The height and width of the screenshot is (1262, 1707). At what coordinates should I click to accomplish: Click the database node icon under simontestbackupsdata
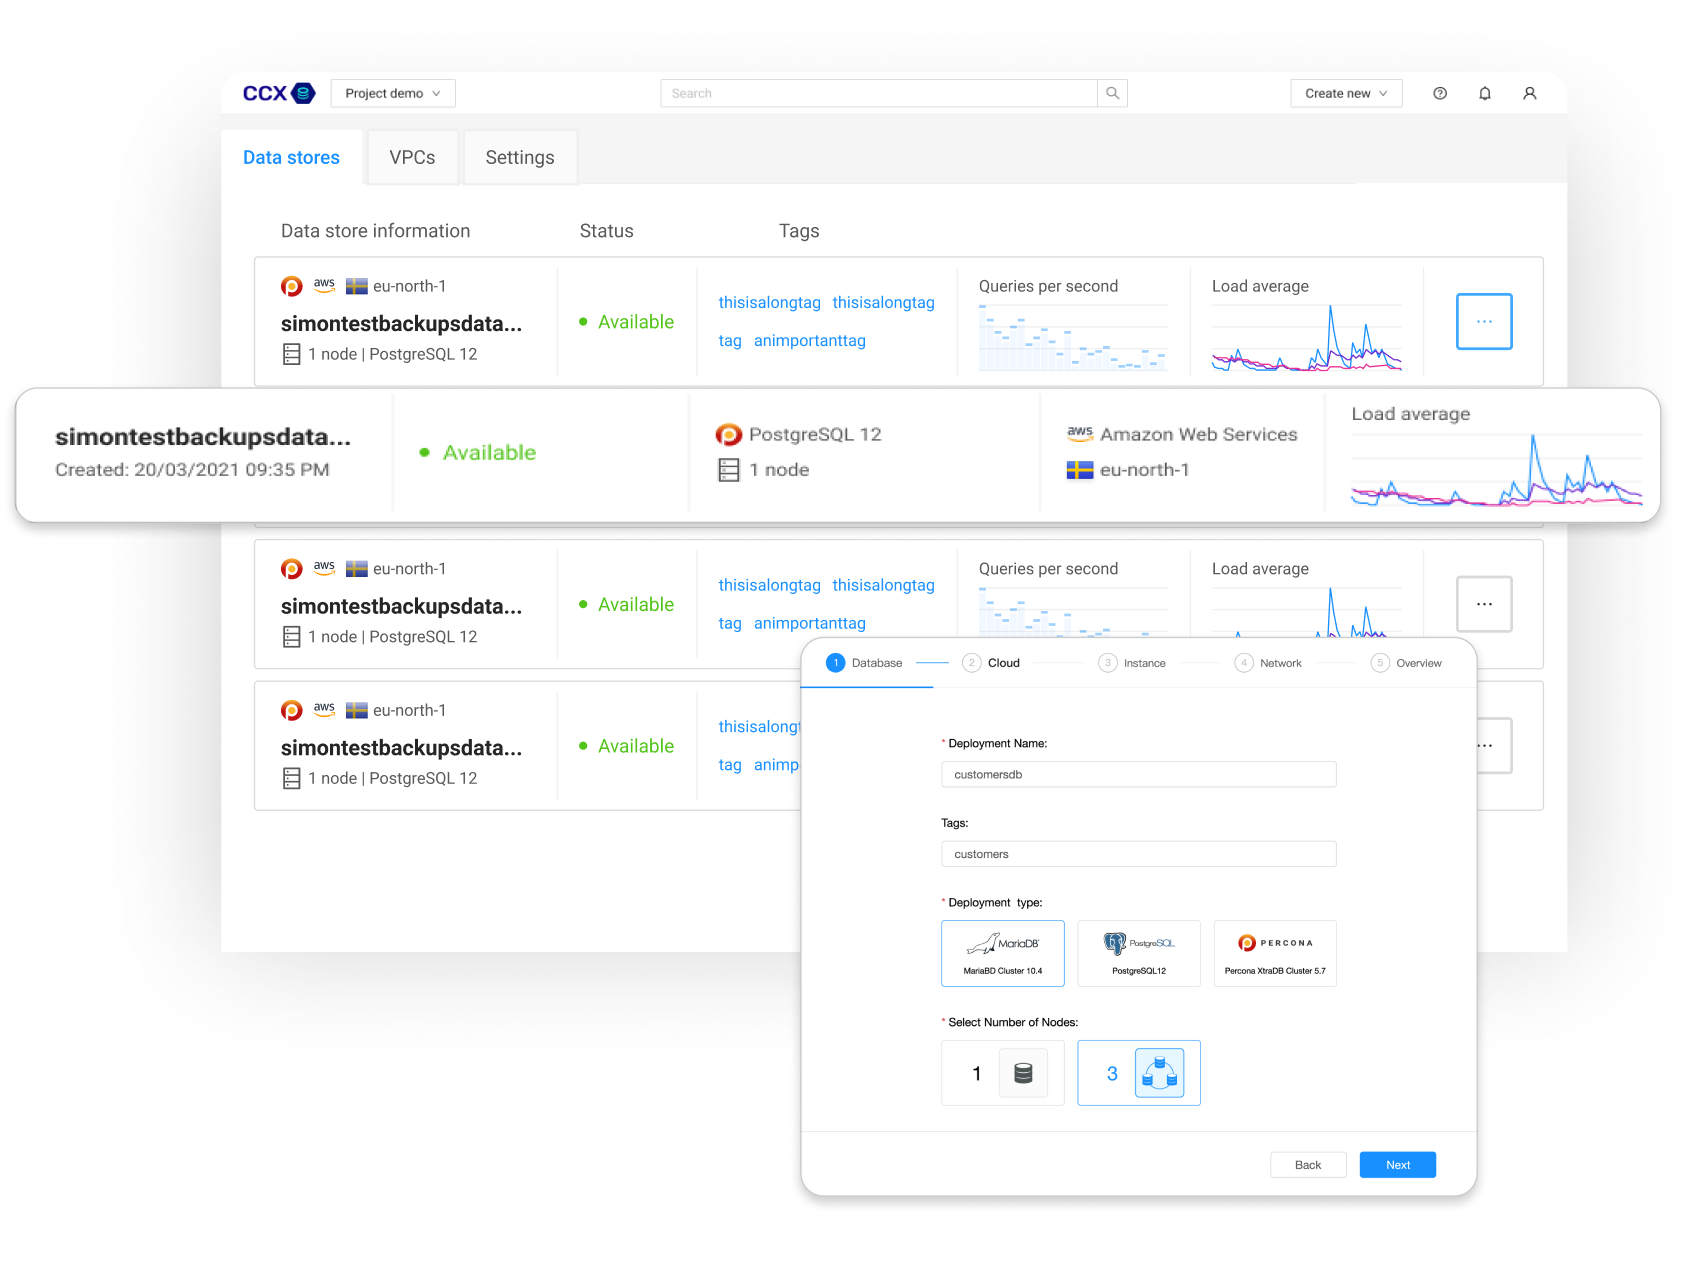[x=291, y=353]
